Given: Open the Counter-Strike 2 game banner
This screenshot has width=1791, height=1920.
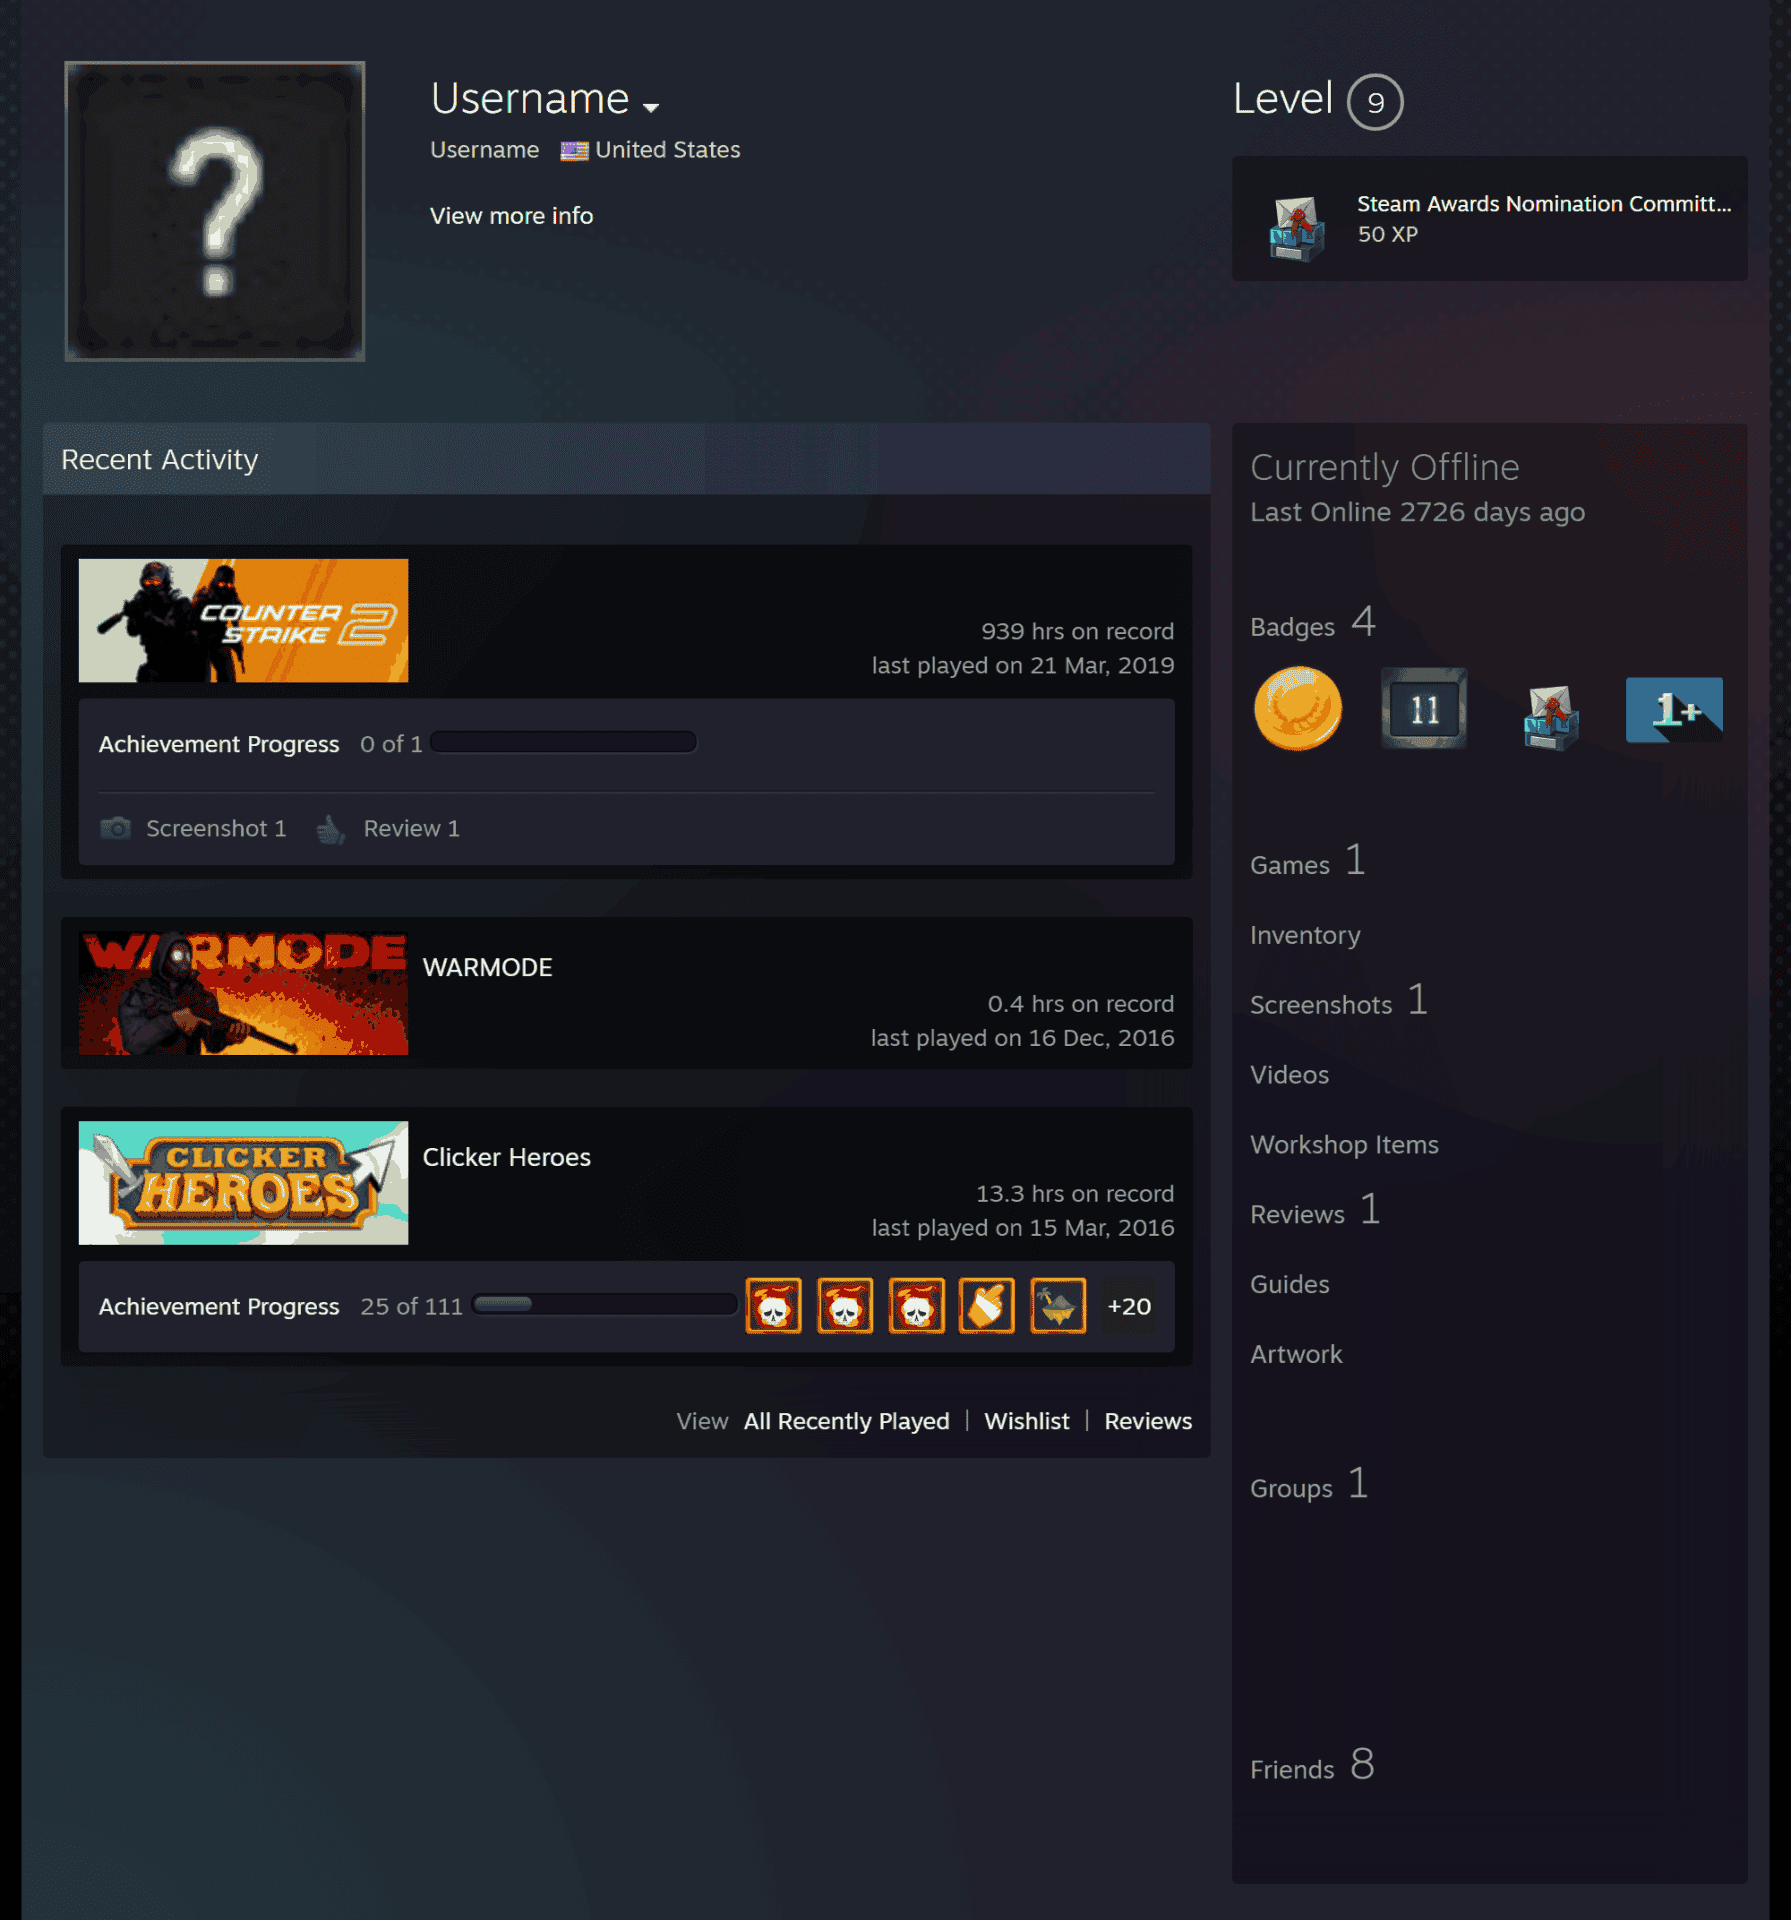Looking at the screenshot, I should pos(243,620).
